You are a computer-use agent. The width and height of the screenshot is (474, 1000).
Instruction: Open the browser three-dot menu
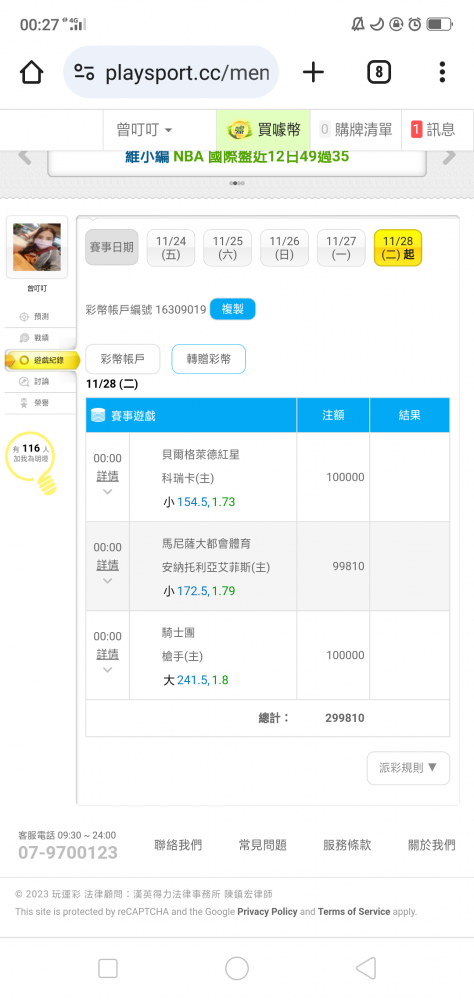point(442,72)
